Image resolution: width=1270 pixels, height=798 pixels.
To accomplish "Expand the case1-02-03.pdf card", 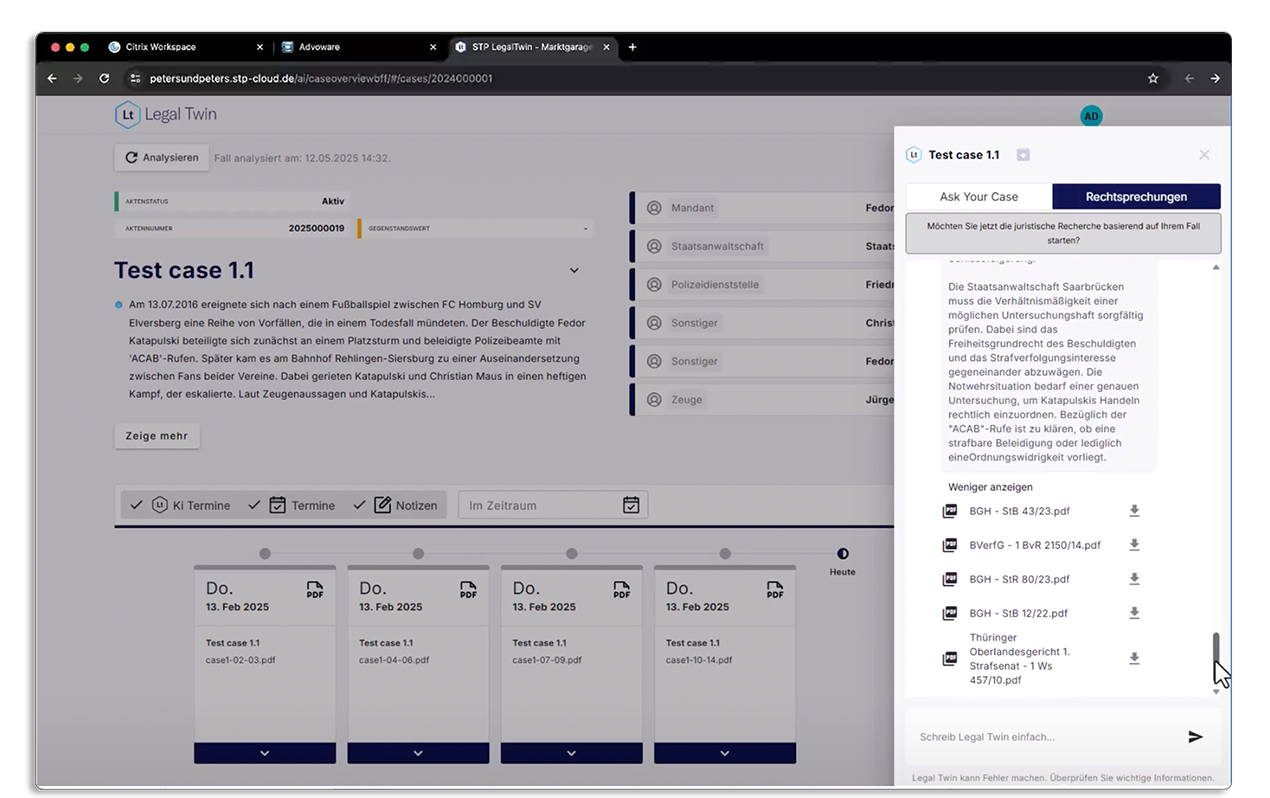I will (x=264, y=753).
